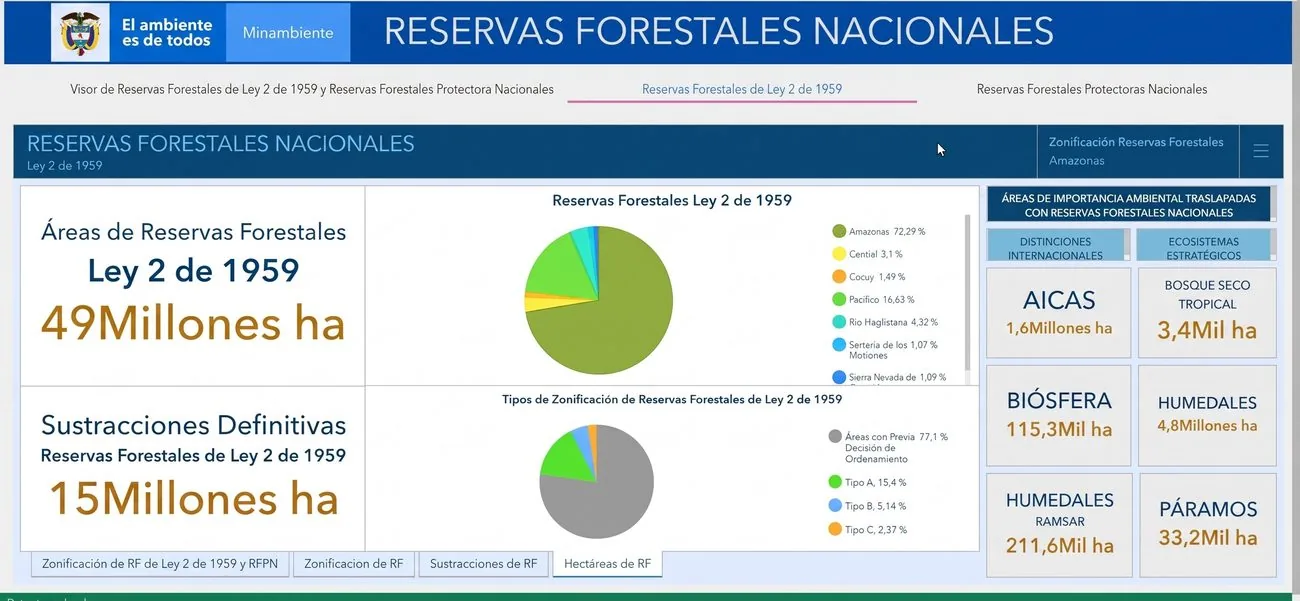This screenshot has width=1300, height=601.
Task: Select the Reservas Forestales de Ley 2 de 1959 tab
Action: click(742, 89)
